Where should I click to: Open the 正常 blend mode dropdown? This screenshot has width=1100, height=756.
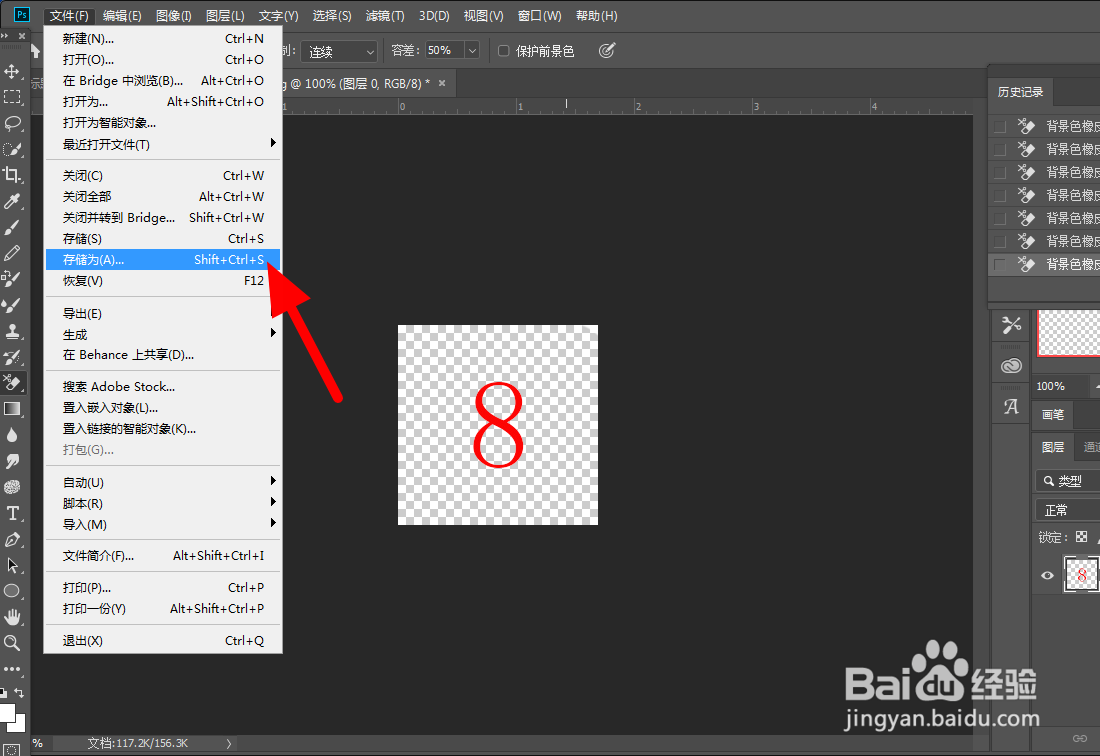1067,510
